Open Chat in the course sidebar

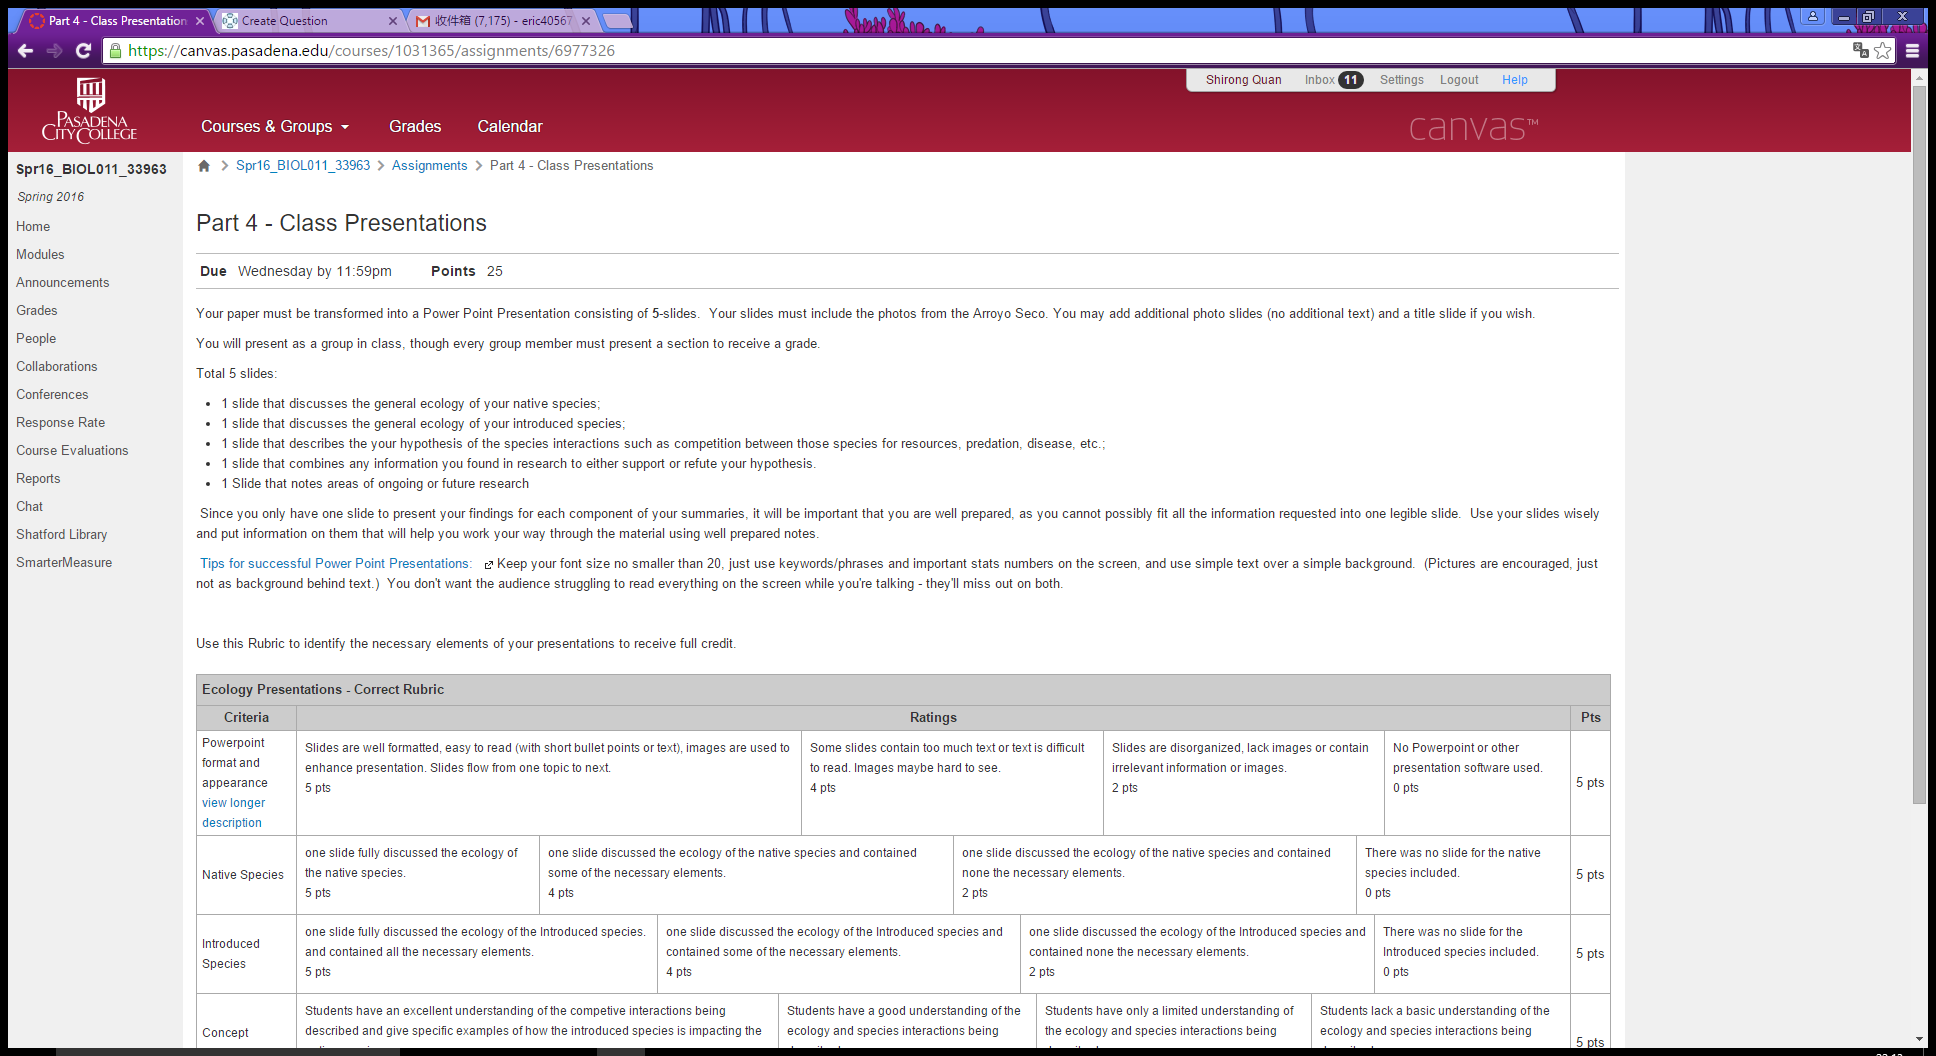point(30,507)
